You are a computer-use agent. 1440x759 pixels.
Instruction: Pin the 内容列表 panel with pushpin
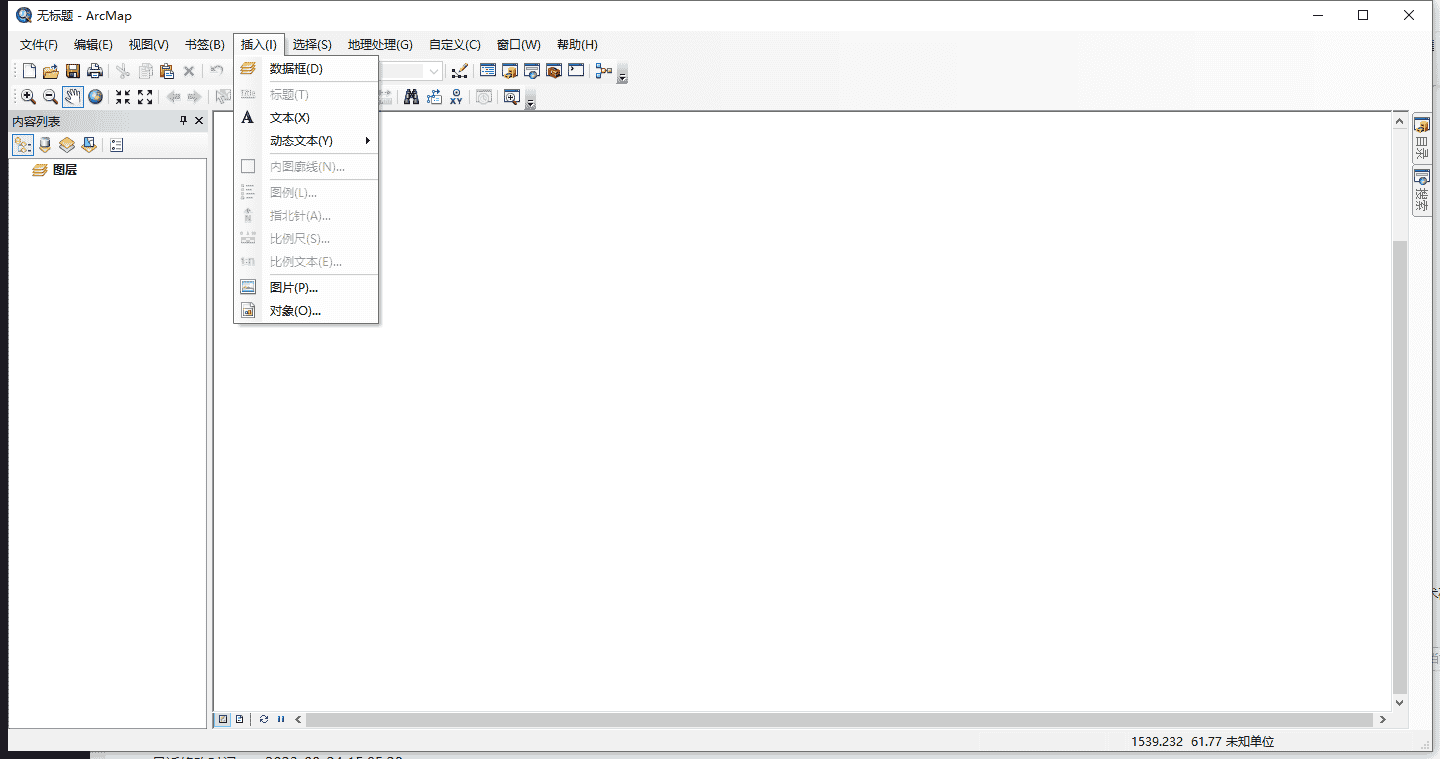click(x=183, y=121)
